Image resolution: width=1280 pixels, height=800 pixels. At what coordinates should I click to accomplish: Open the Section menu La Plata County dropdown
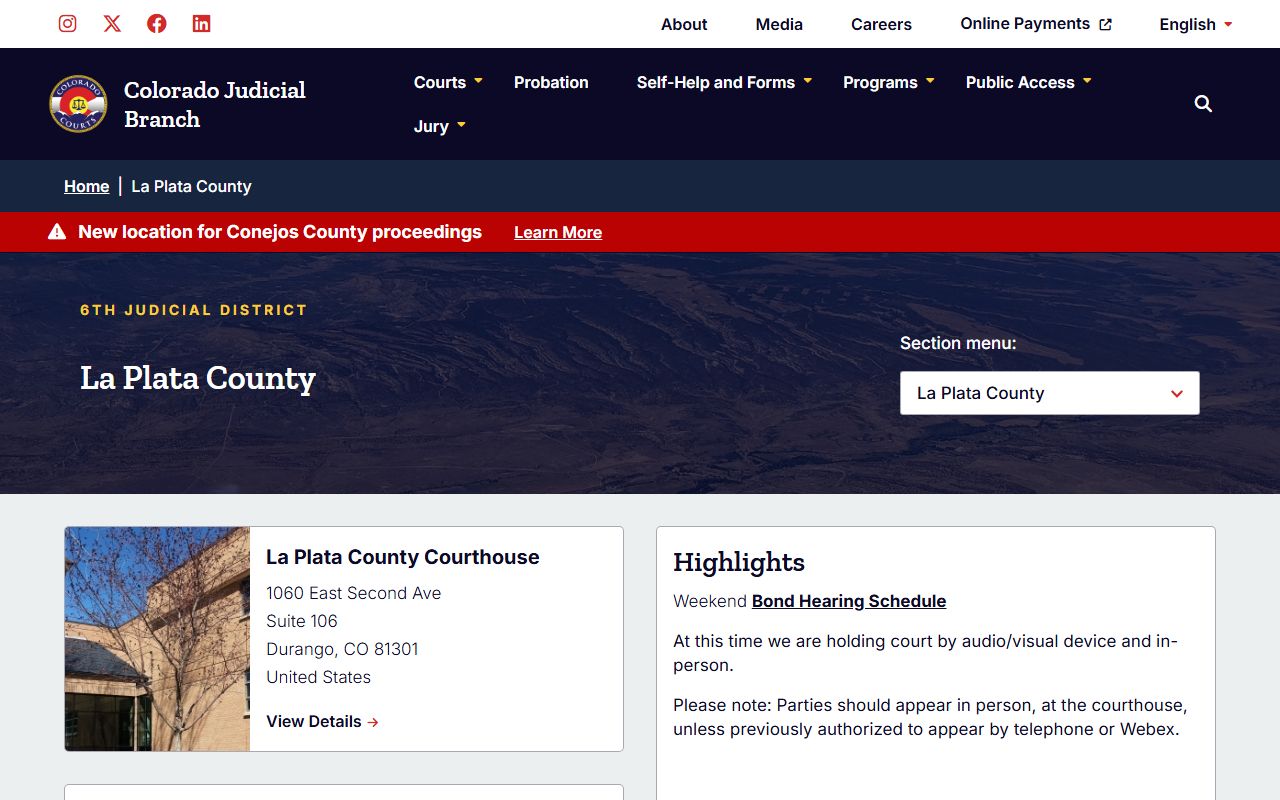[x=1049, y=393]
